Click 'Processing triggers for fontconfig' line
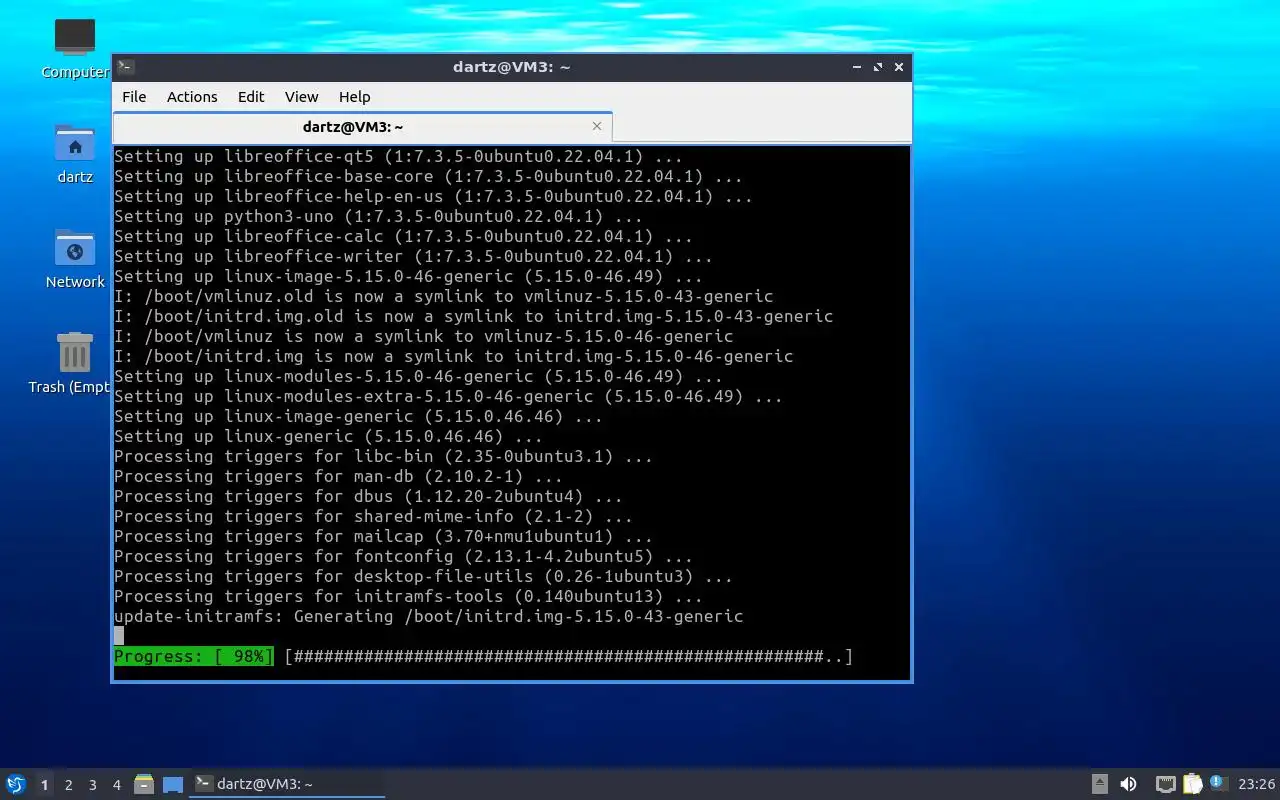This screenshot has height=800, width=1280. pos(403,556)
